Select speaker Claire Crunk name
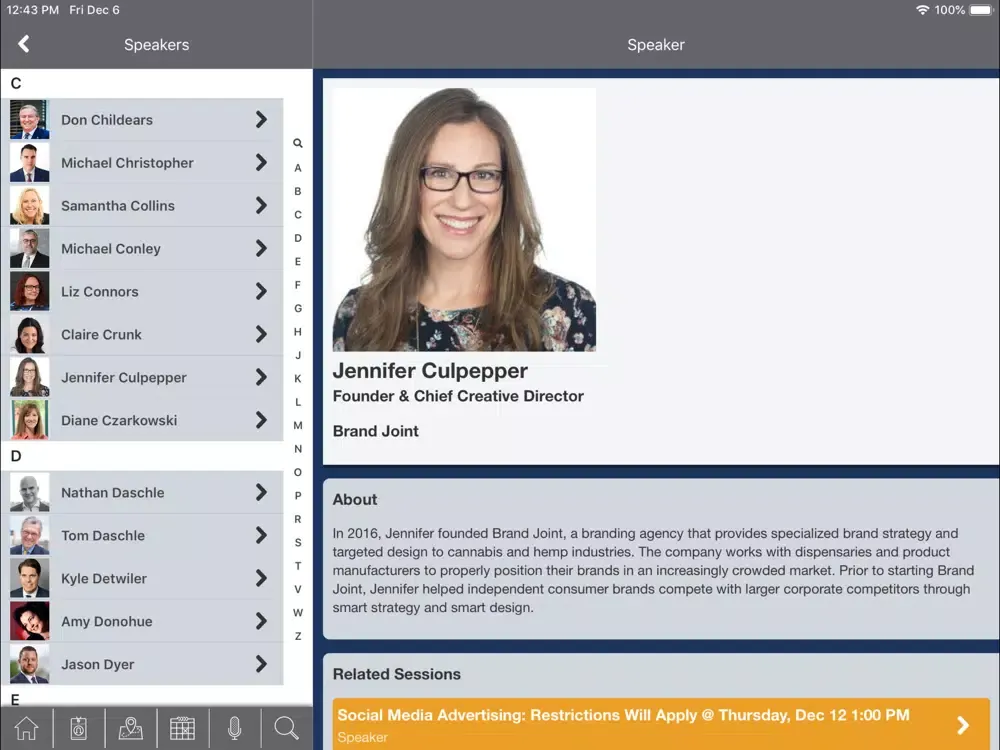Viewport: 1000px width, 750px height. click(x=101, y=334)
